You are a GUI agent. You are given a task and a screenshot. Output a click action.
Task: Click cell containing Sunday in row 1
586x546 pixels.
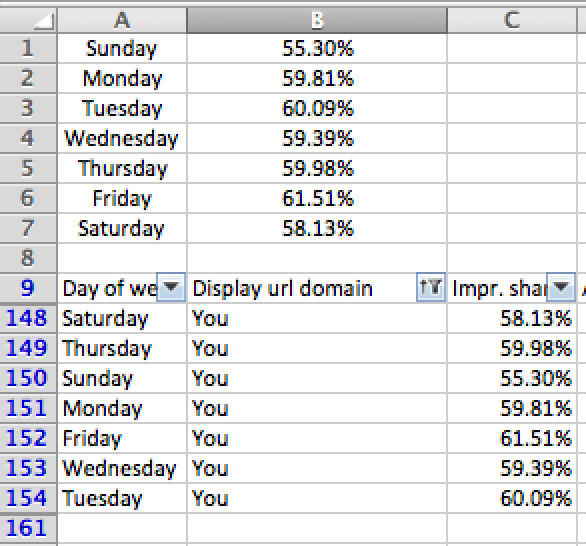tap(122, 48)
